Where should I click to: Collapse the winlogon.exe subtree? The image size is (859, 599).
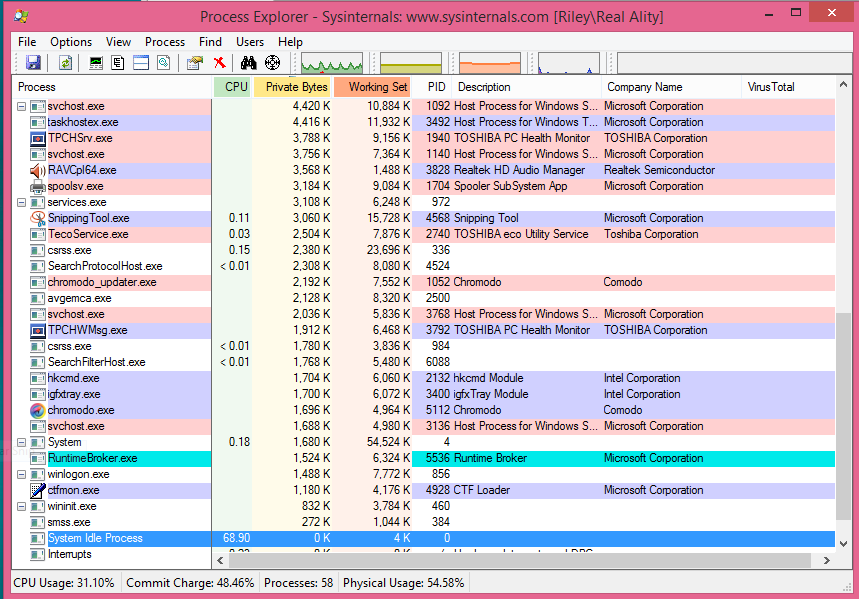coord(20,474)
